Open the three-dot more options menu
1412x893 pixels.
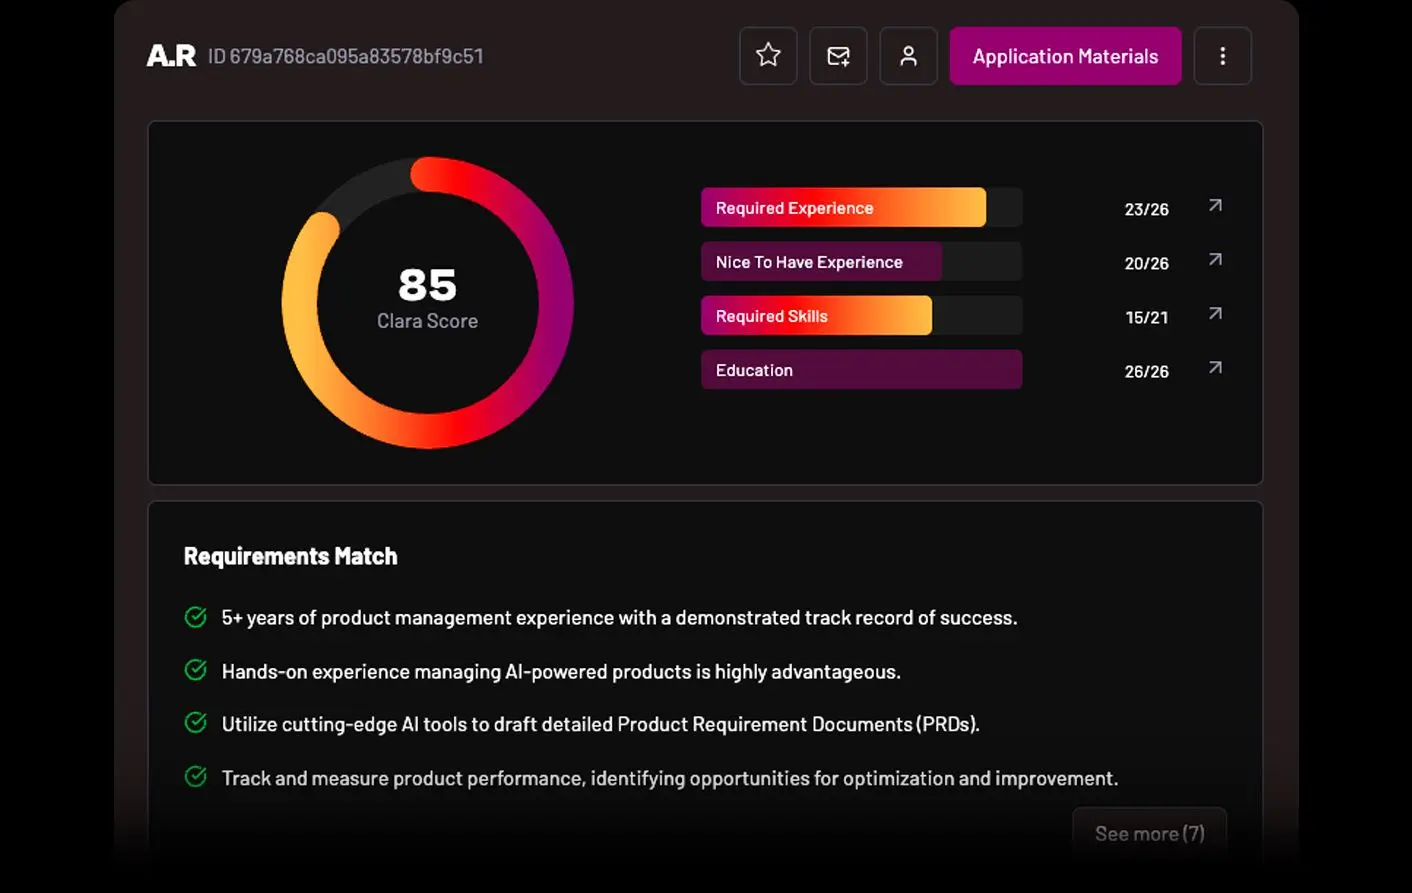point(1222,56)
